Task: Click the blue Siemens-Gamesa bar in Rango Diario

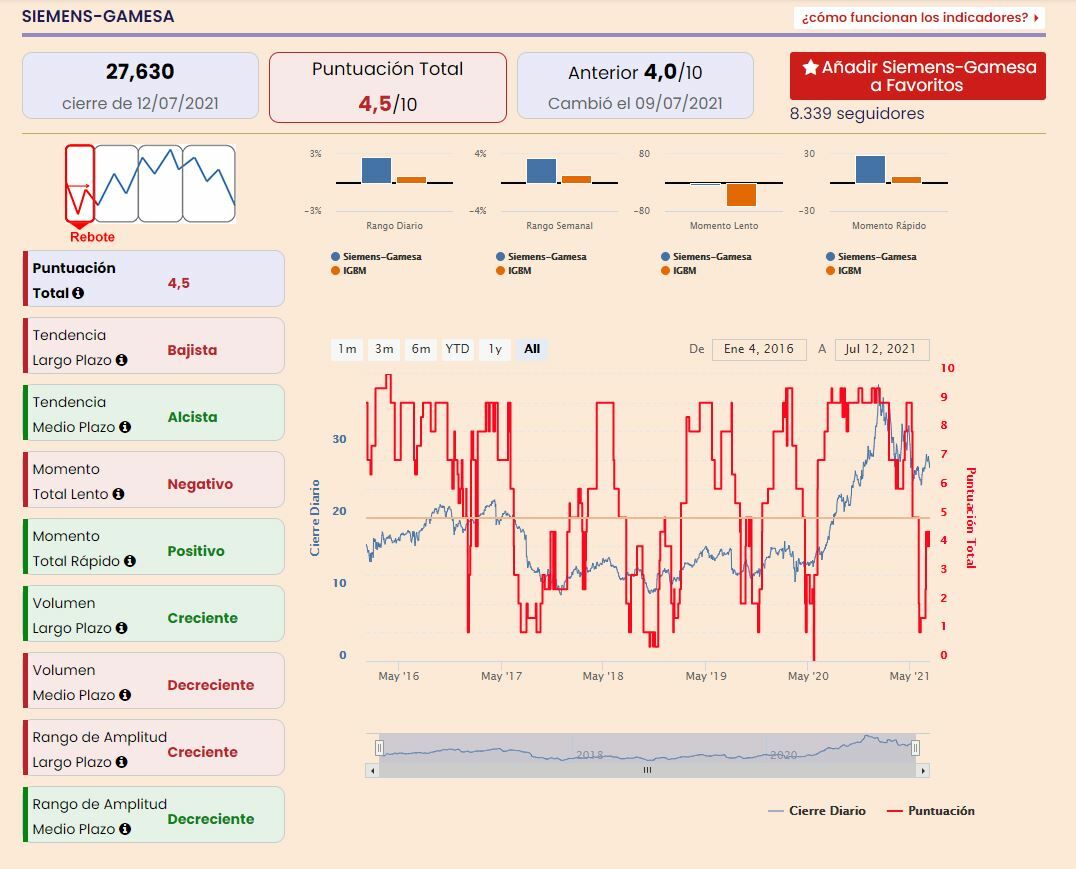Action: (x=376, y=170)
